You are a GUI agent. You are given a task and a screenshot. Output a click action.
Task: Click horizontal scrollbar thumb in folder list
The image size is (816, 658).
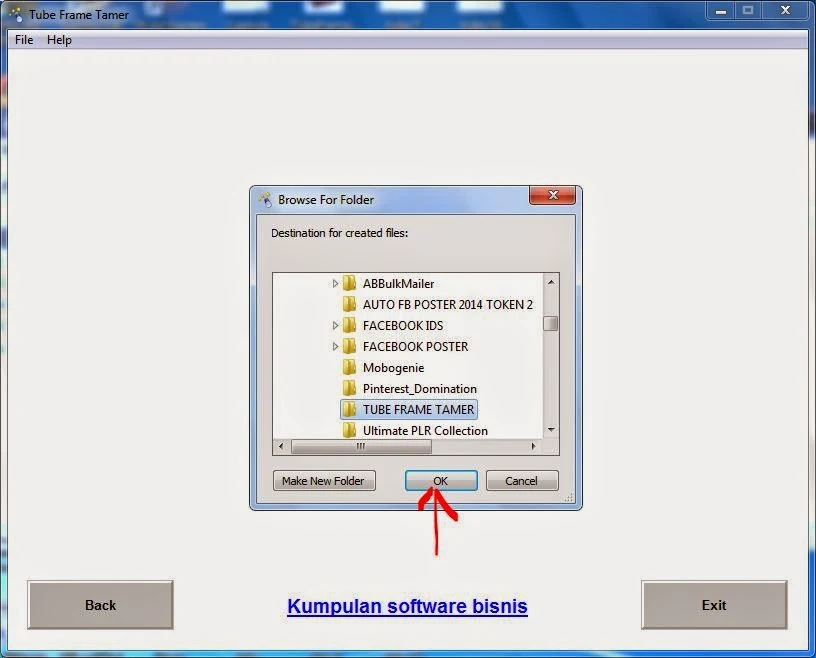pos(361,446)
